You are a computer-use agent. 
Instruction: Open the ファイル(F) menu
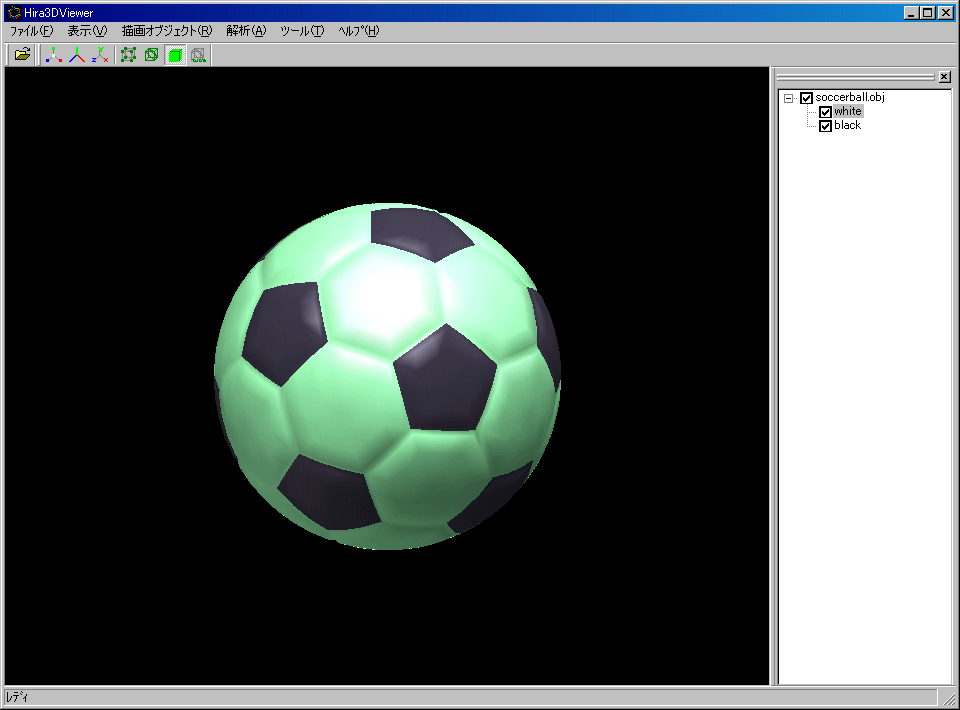[31, 31]
